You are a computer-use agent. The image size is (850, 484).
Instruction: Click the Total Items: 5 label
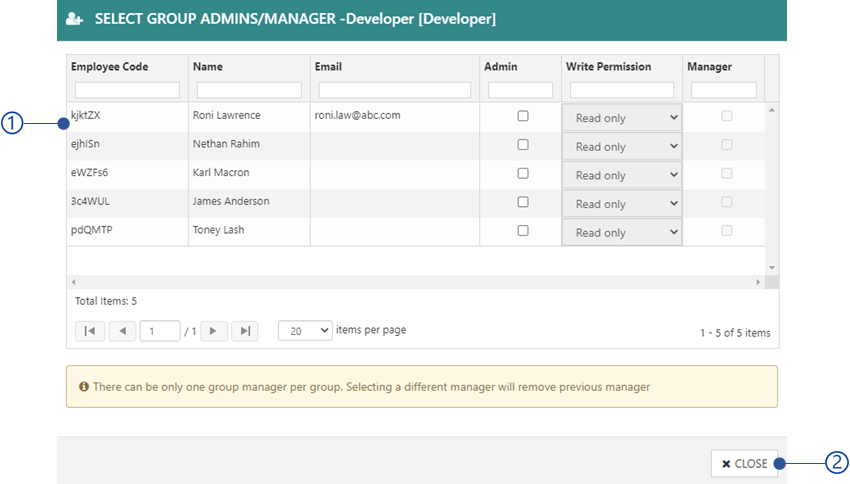[x=106, y=301]
